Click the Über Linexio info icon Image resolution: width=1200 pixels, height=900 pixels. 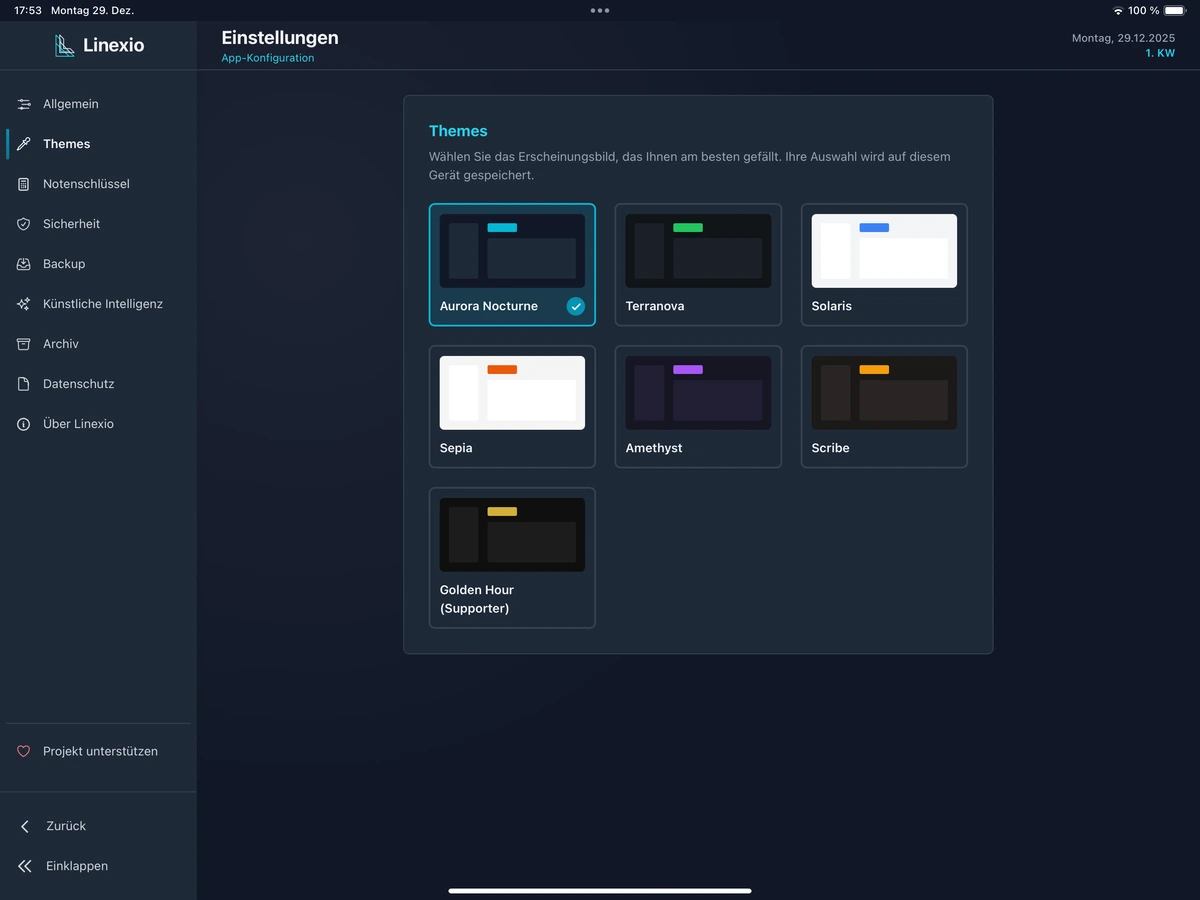click(22, 424)
